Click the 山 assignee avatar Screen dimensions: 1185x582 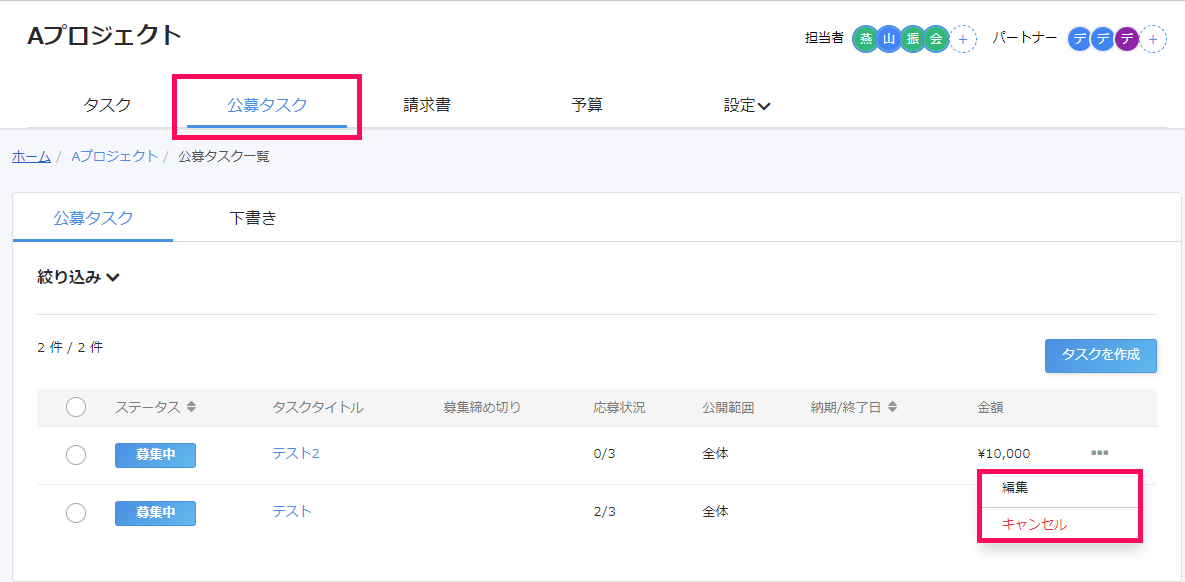click(889, 39)
